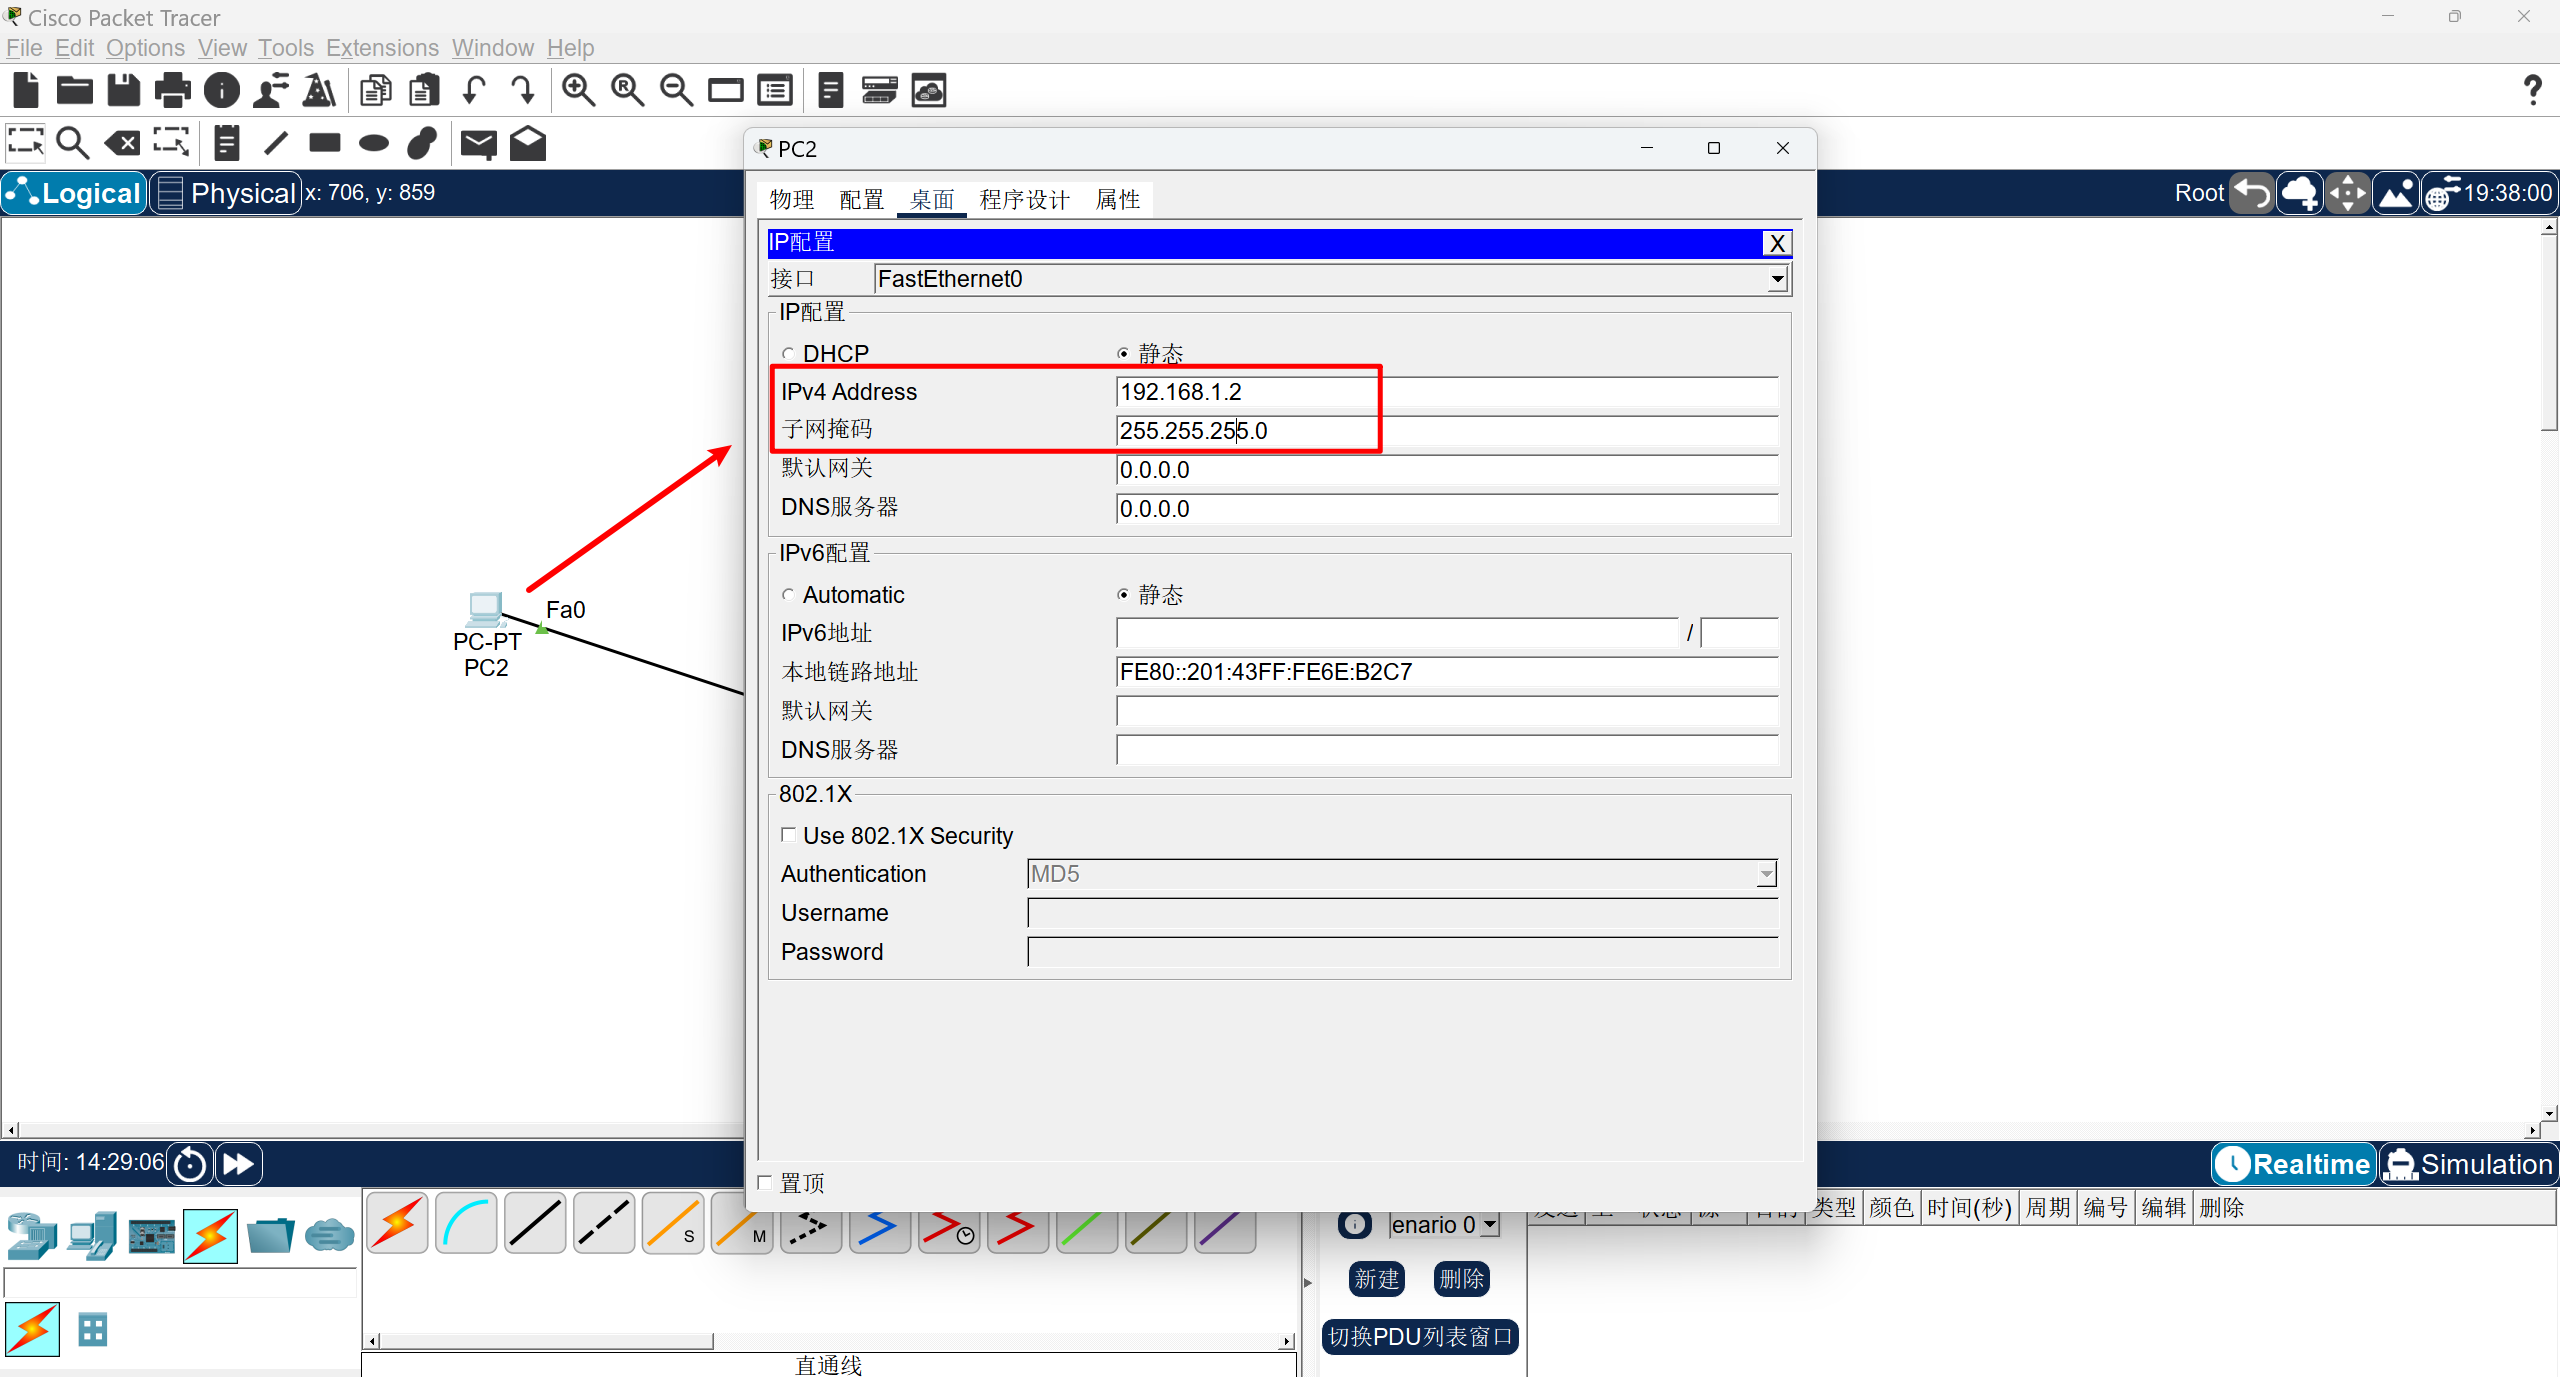Open a file using the folder icon
This screenshot has height=1377, width=2560.
coord(75,91)
